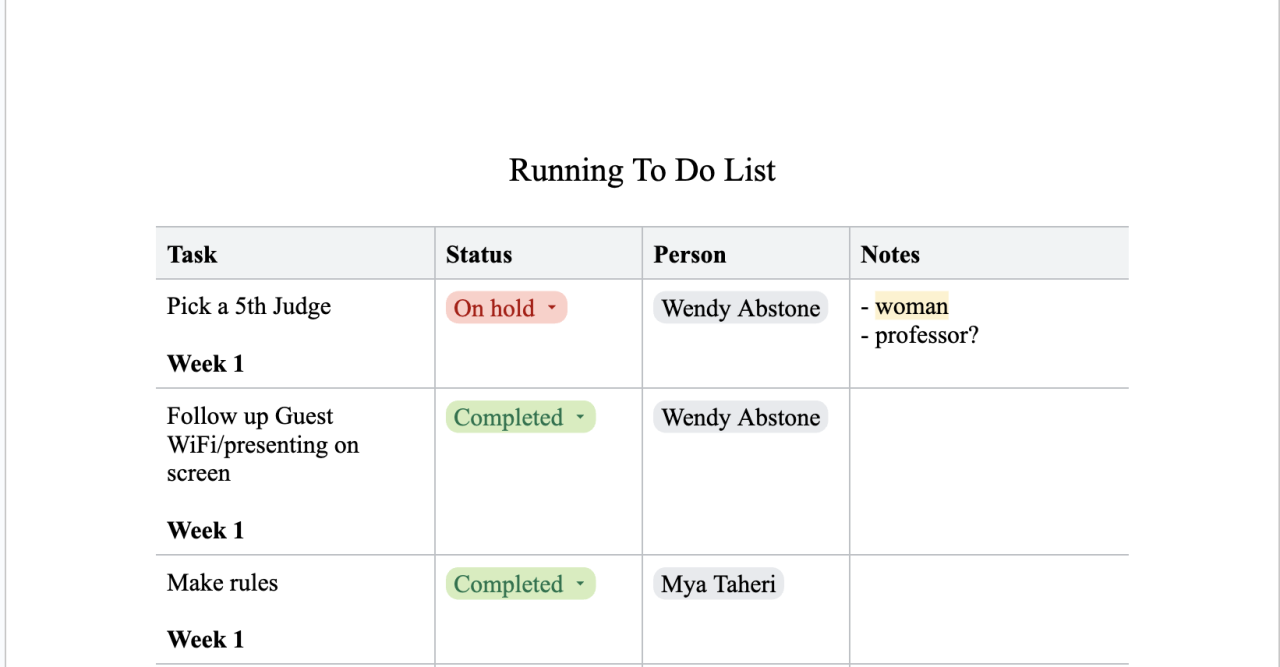Viewport: 1280px width, 667px height.
Task: Click "Week 1" under Pick a 5th Judge
Action: (205, 364)
